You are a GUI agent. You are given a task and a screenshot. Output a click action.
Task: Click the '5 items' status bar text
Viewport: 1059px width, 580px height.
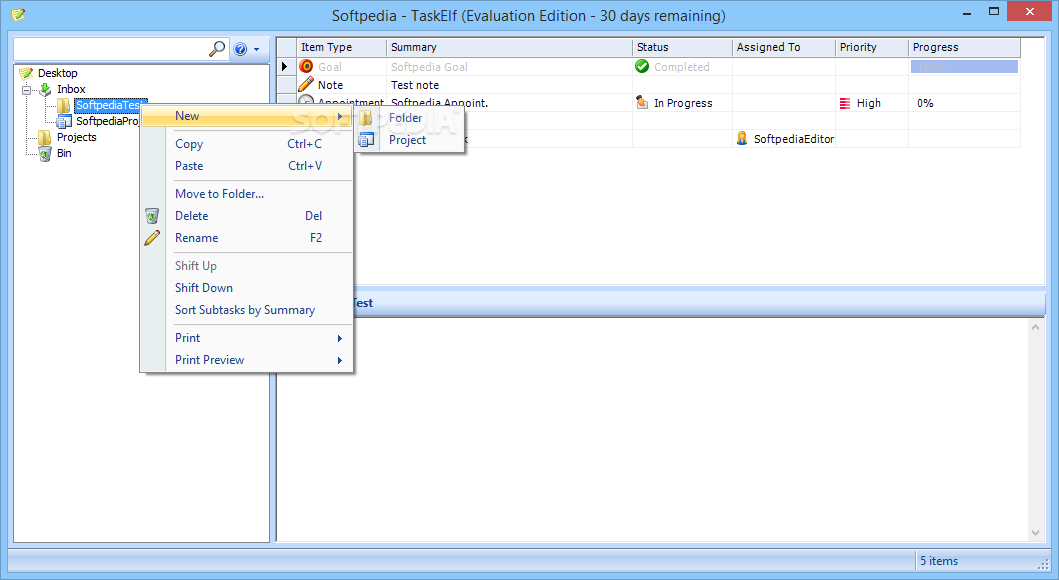[x=939, y=561]
